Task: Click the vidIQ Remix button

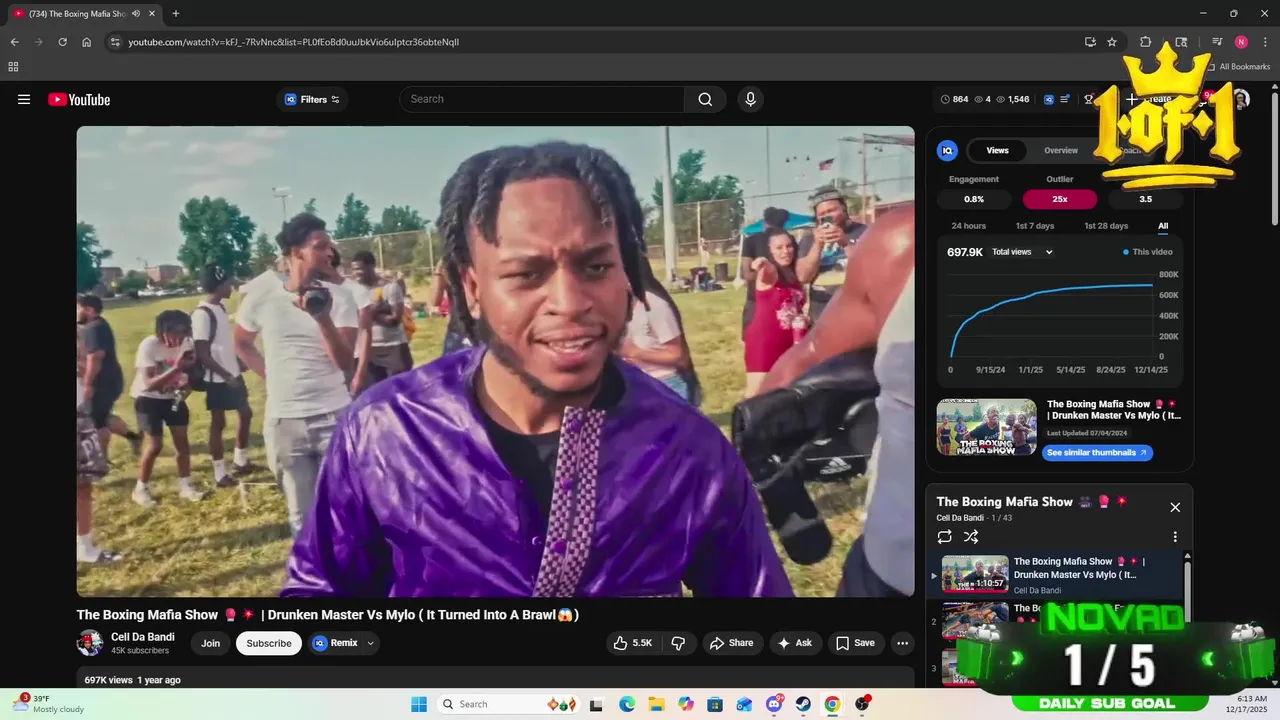Action: [x=335, y=643]
